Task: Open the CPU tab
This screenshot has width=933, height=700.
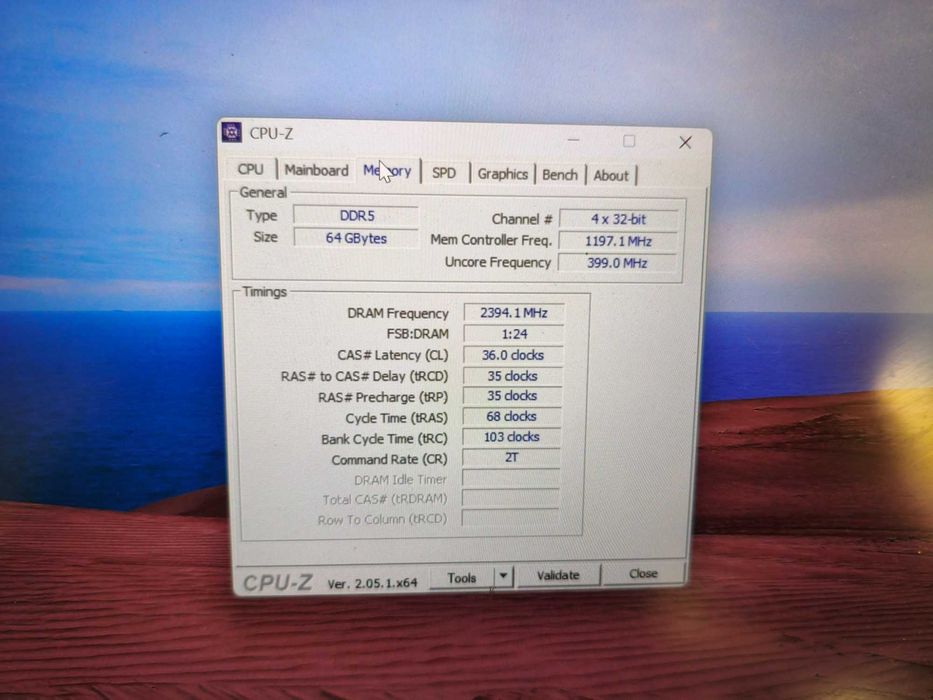Action: tap(251, 169)
